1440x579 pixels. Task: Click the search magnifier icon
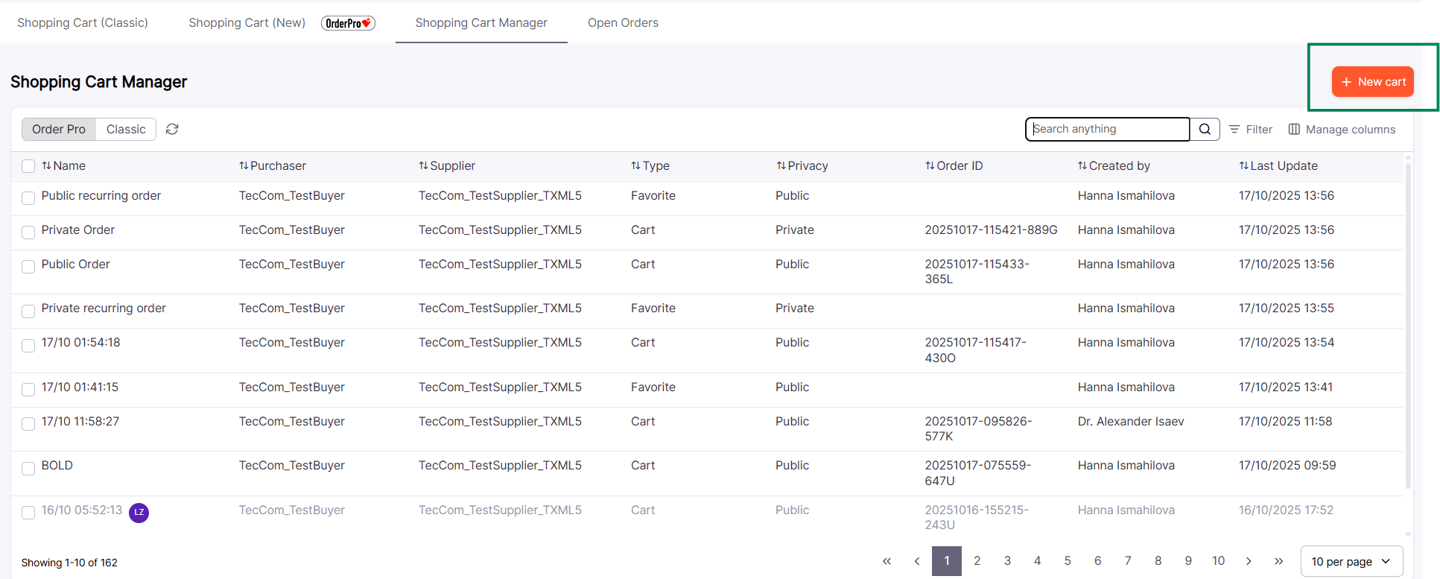pyautogui.click(x=1204, y=129)
